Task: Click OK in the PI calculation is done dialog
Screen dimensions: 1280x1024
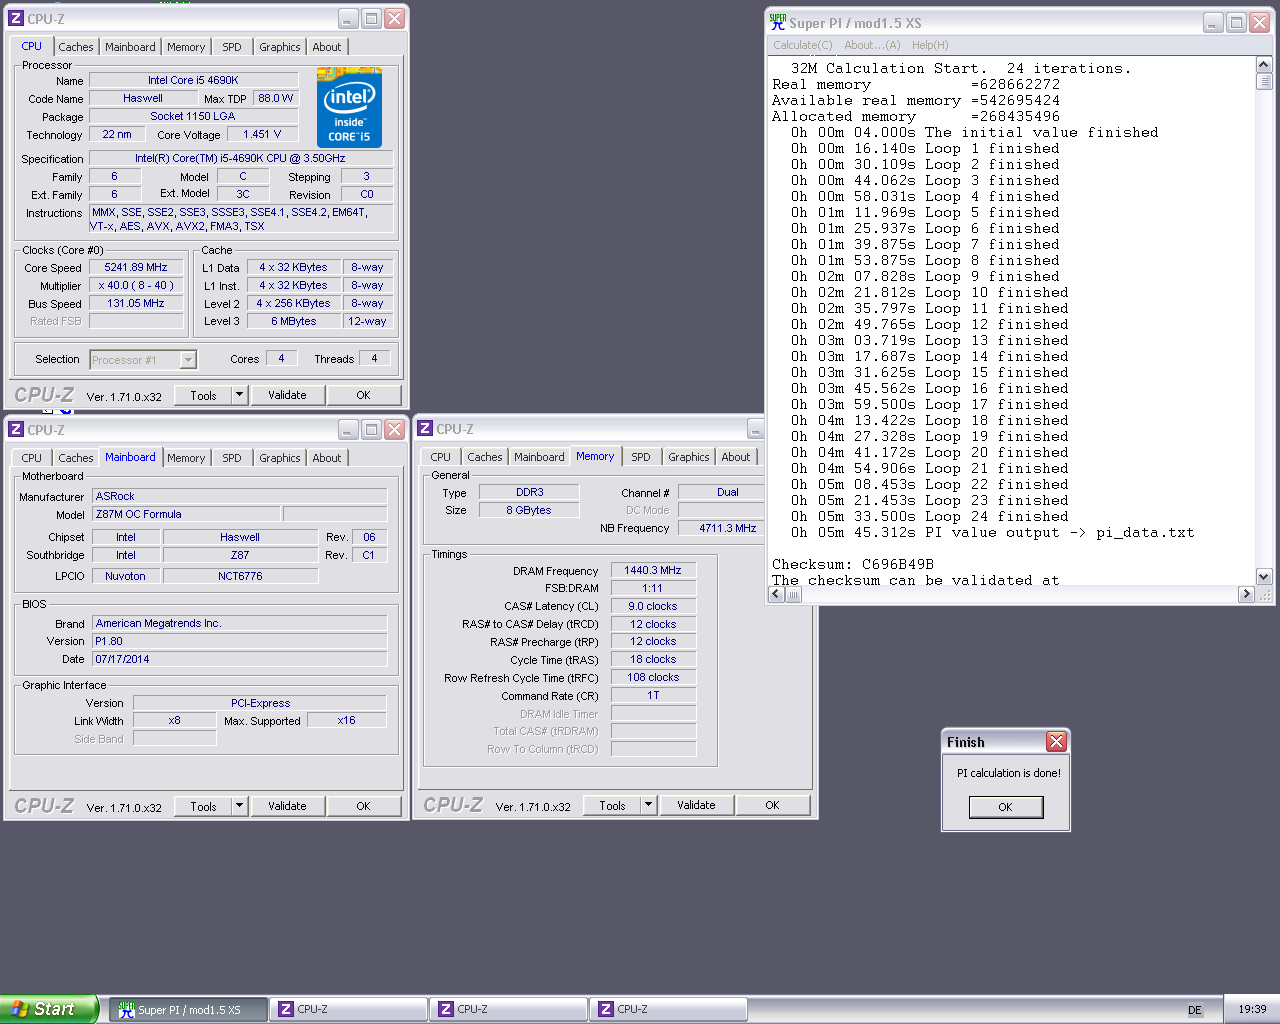Action: click(x=1005, y=807)
